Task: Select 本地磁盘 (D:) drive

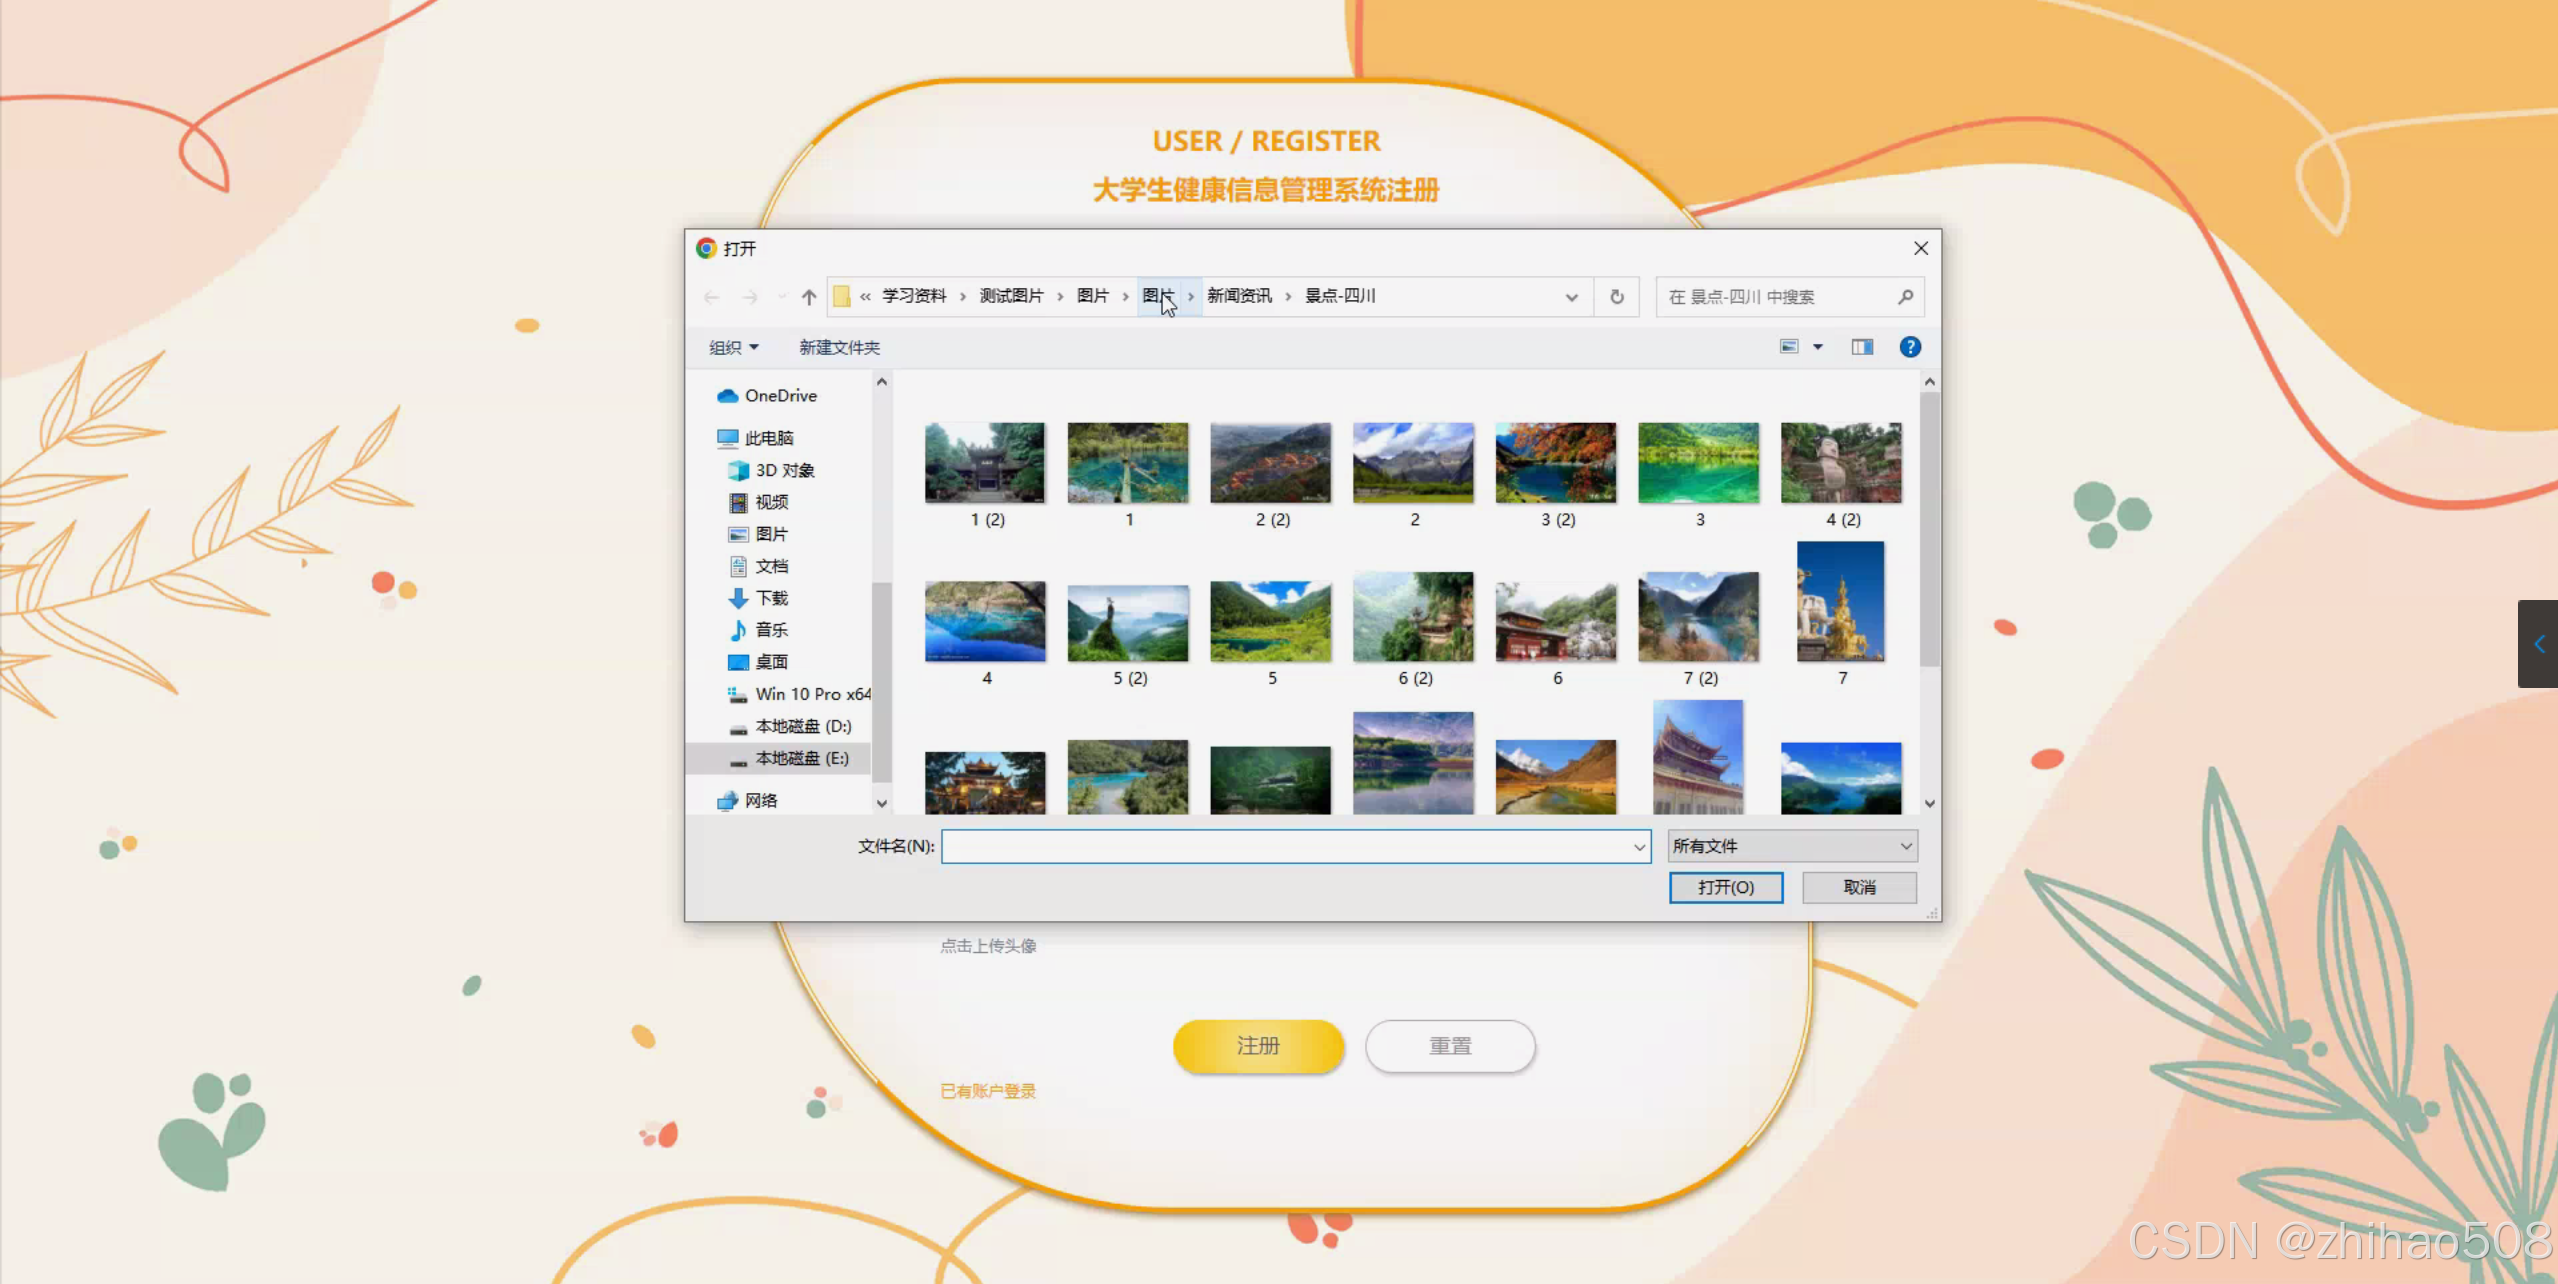Action: pos(802,726)
